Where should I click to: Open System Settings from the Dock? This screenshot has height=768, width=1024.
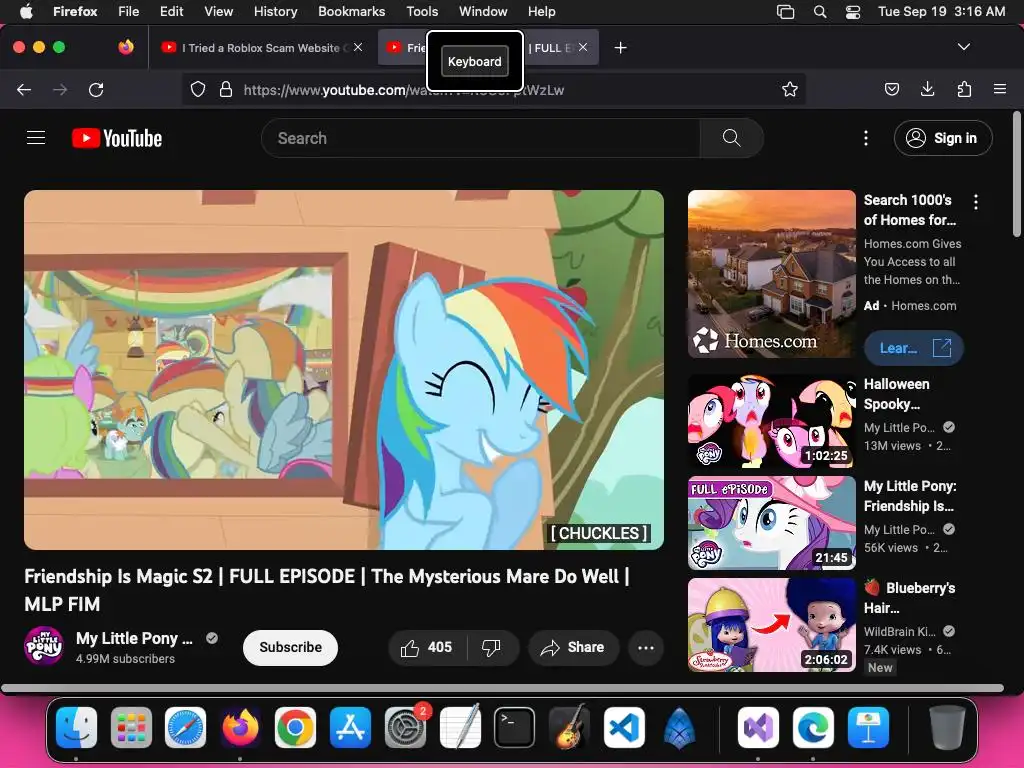[405, 727]
